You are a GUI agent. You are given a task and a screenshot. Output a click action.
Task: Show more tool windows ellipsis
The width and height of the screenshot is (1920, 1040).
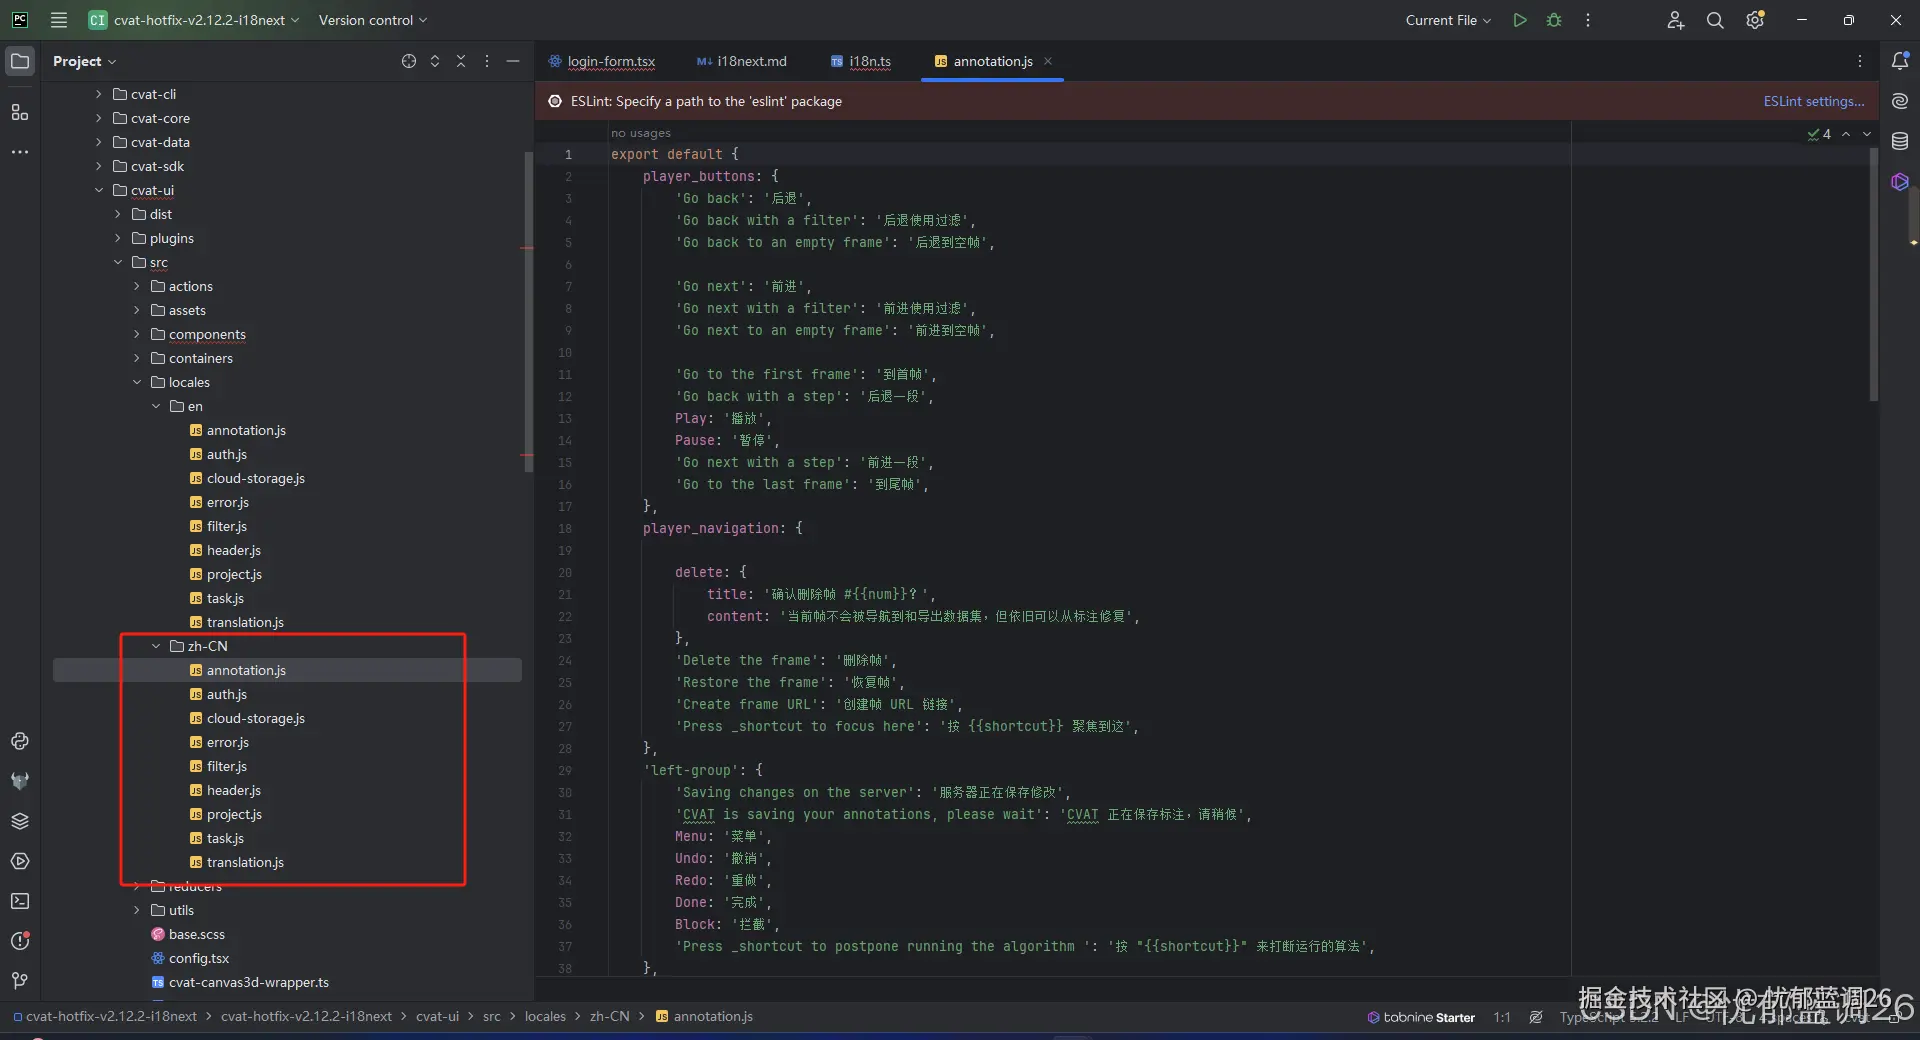[20, 152]
